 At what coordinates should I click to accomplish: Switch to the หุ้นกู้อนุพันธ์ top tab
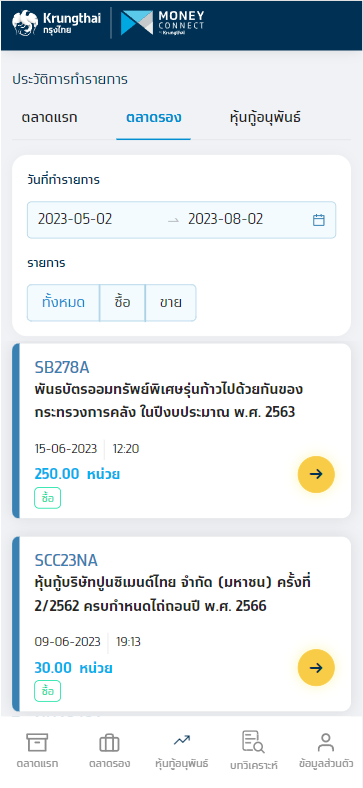pos(265,119)
